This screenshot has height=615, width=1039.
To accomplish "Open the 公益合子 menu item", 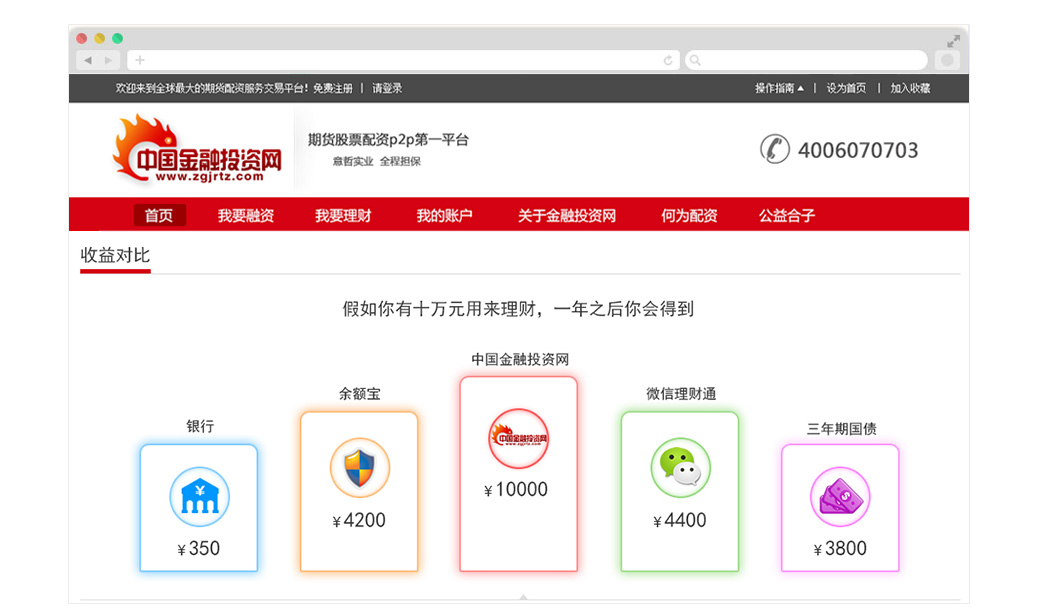I will point(787,215).
